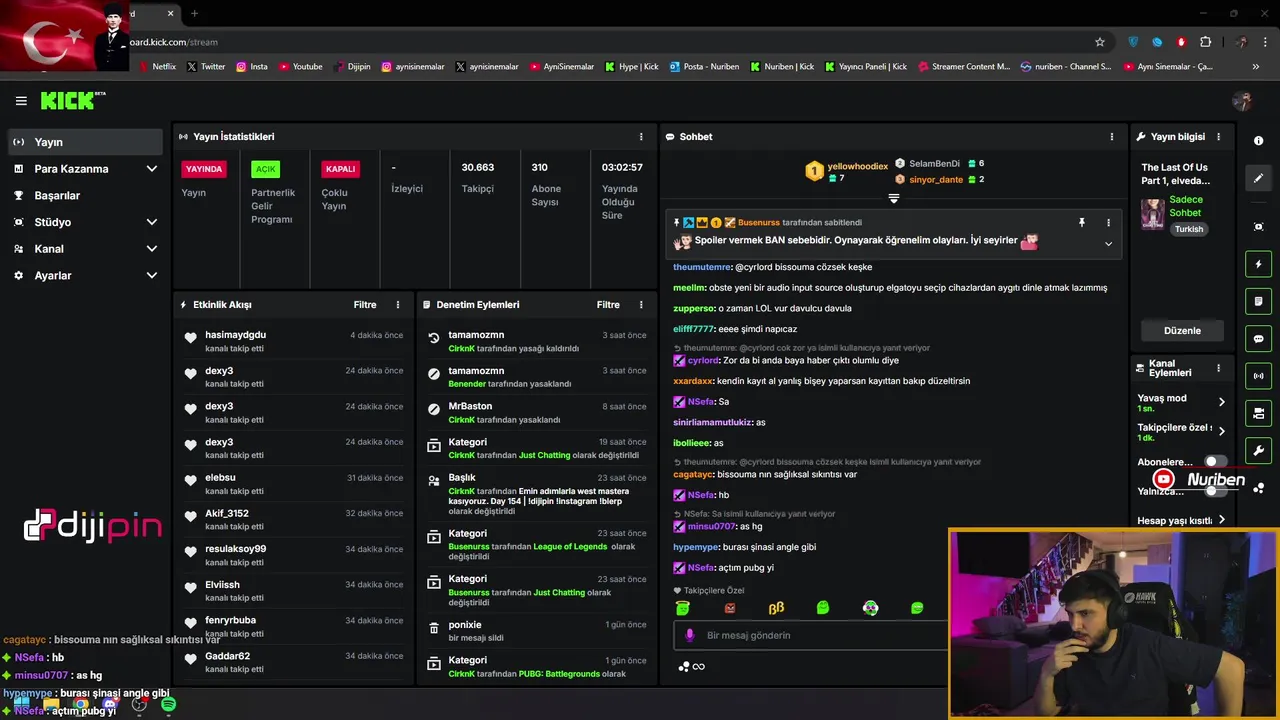
Task: Click stream cover thumbnail in Yayın bilgisi
Action: [x=1153, y=213]
